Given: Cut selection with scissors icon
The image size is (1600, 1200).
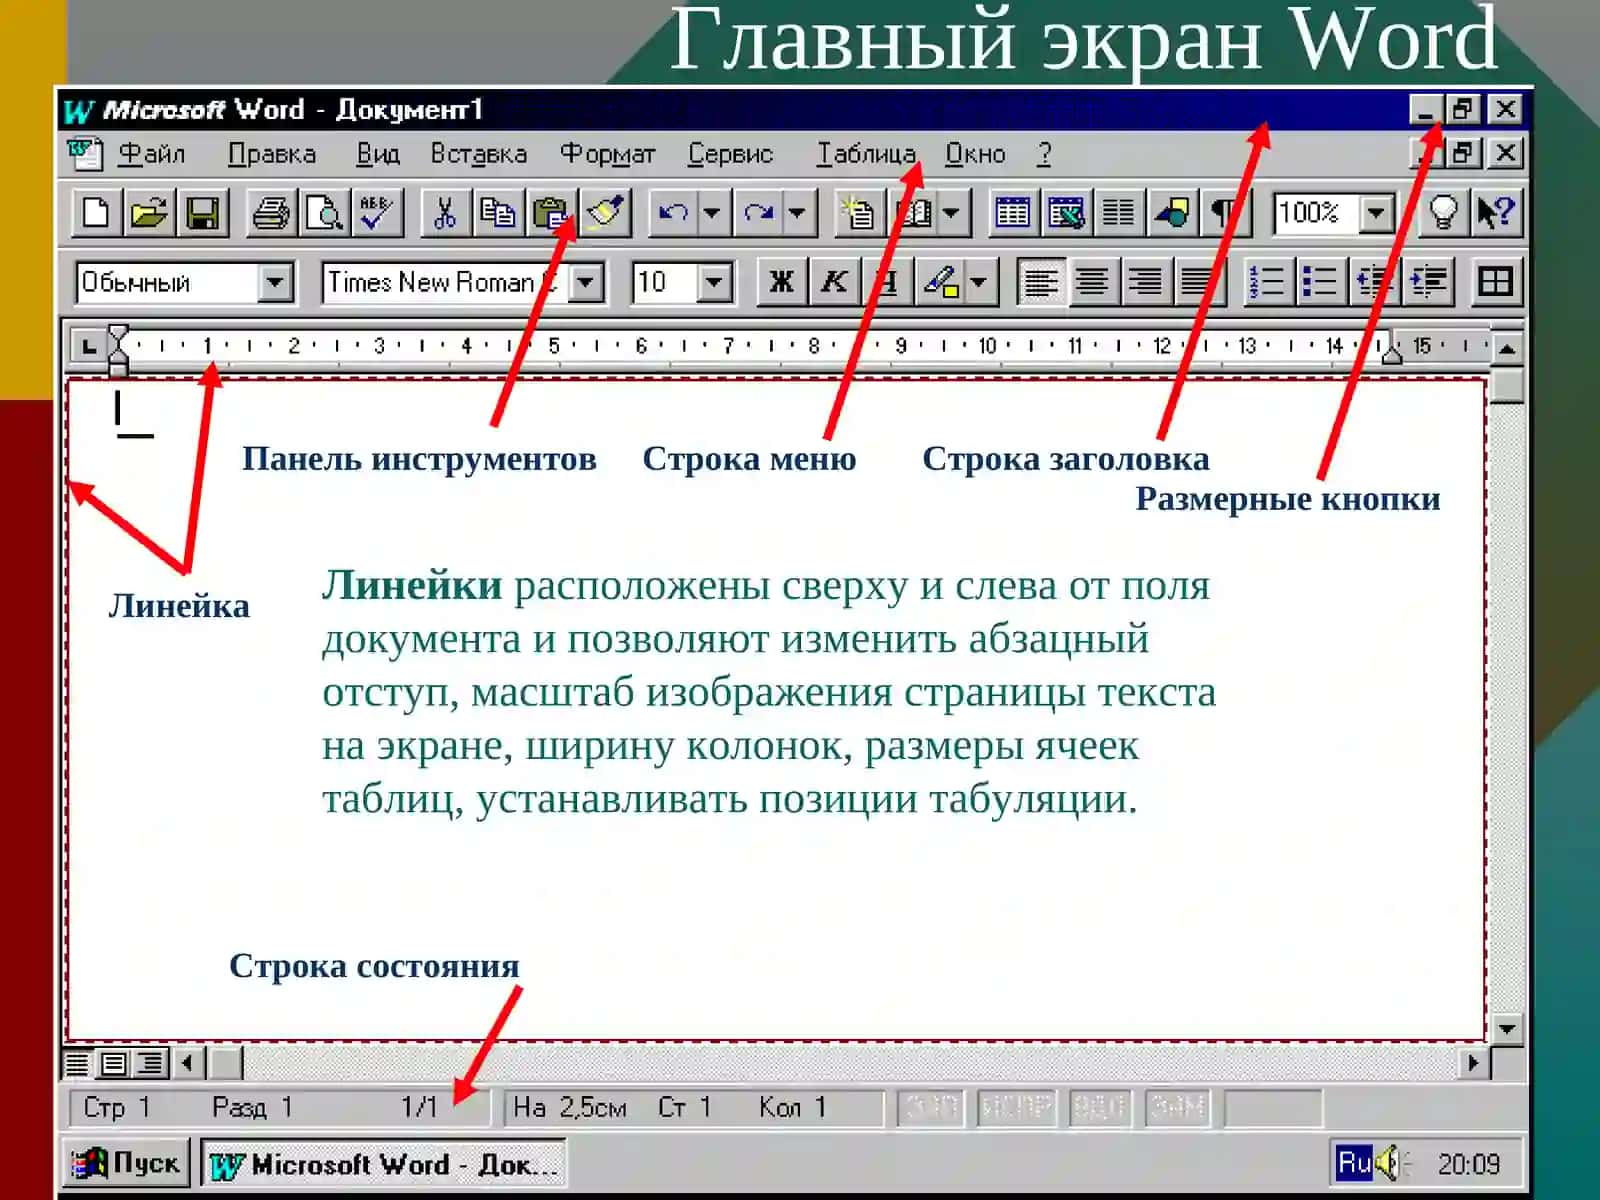Looking at the screenshot, I should pyautogui.click(x=445, y=213).
